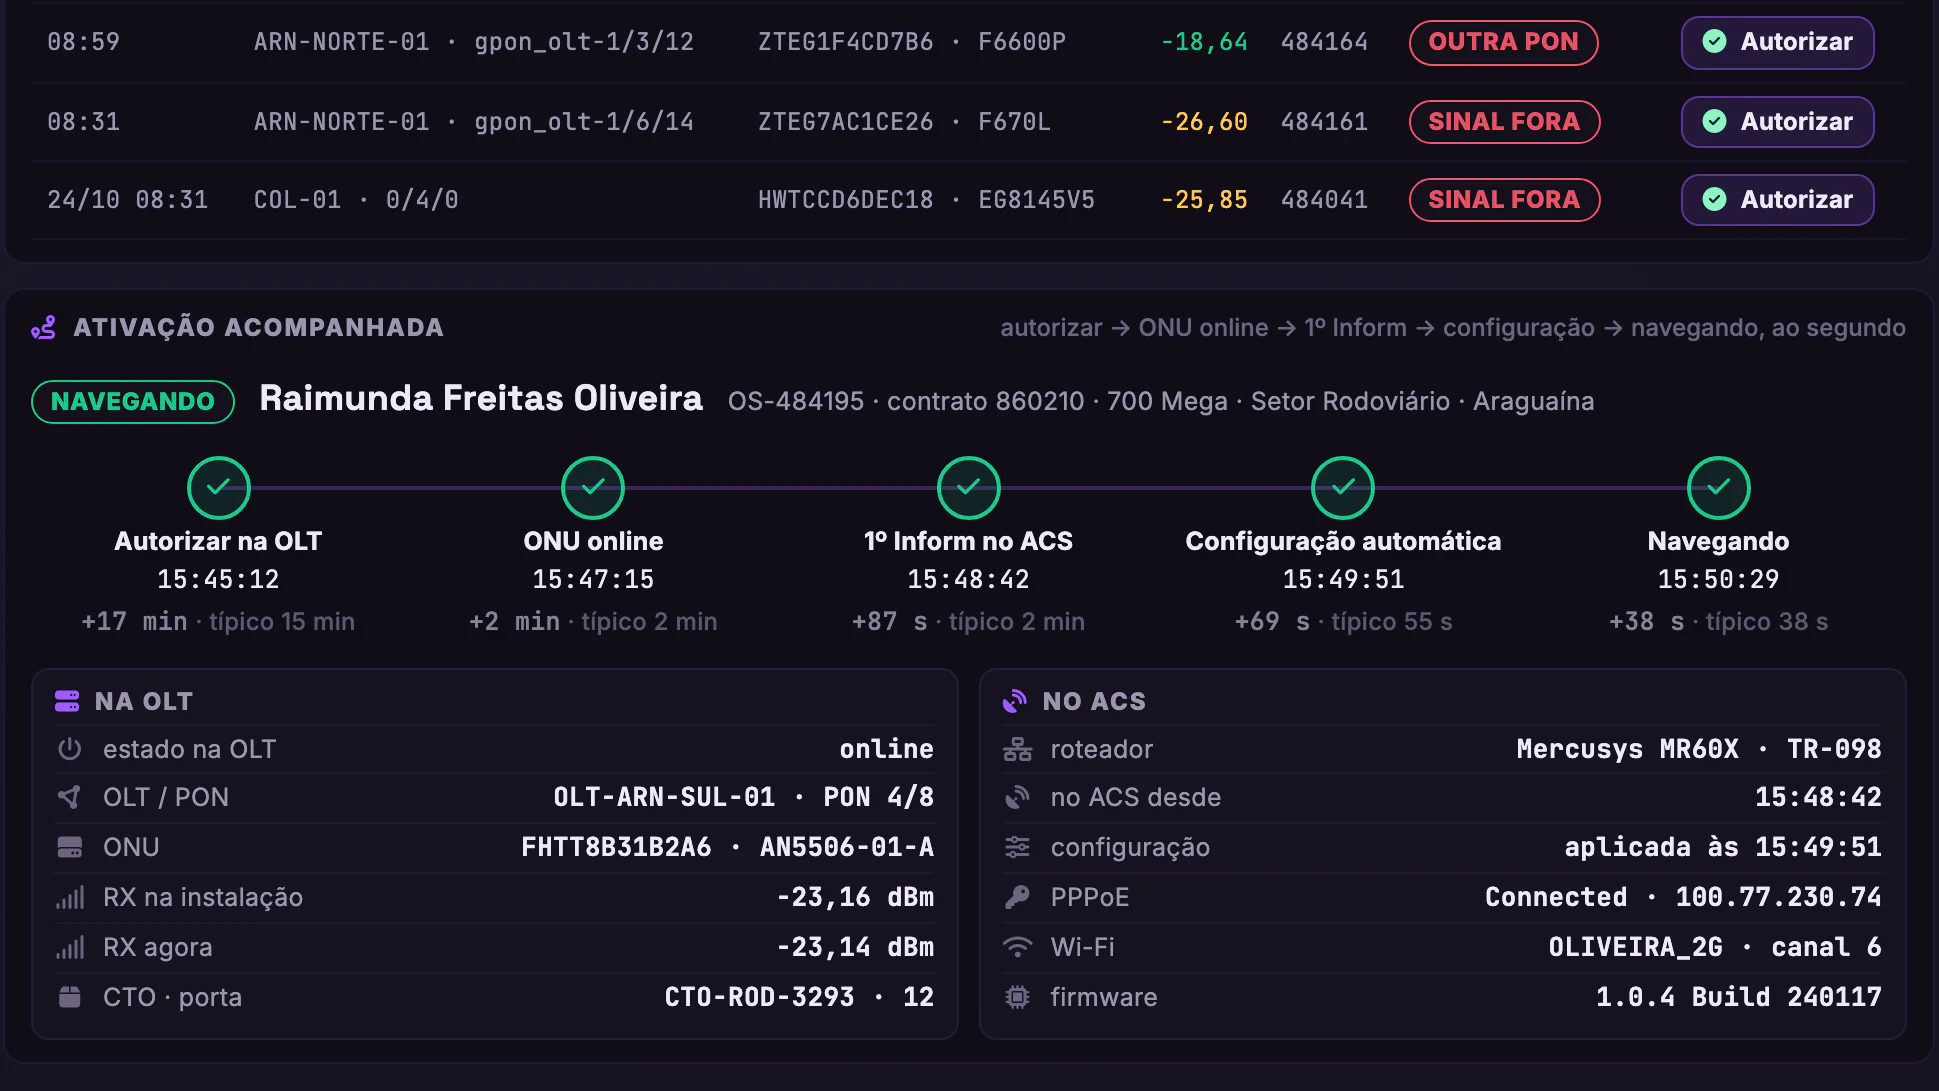Viewport: 1939px width, 1091px height.
Task: Click the OUTRA PON status badge
Action: [x=1503, y=42]
